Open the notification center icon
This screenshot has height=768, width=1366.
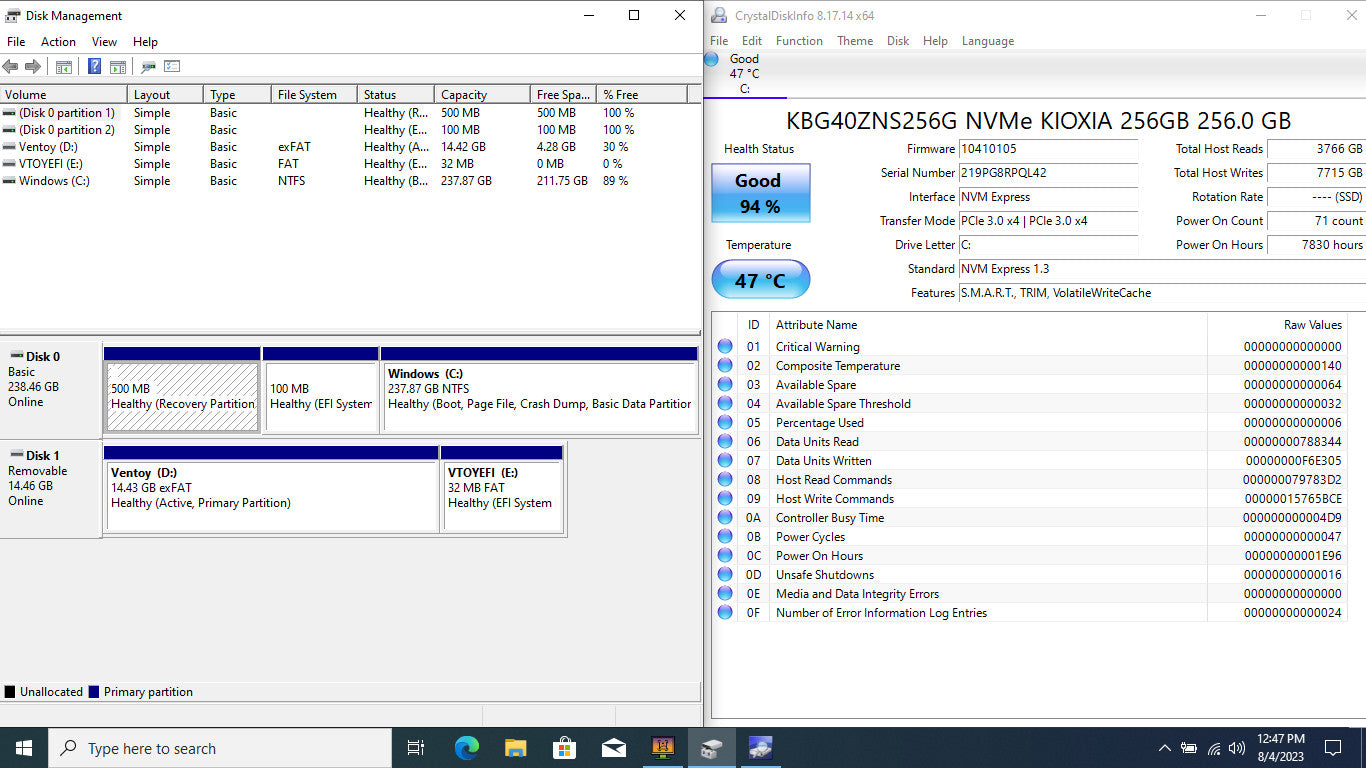coord(1332,748)
